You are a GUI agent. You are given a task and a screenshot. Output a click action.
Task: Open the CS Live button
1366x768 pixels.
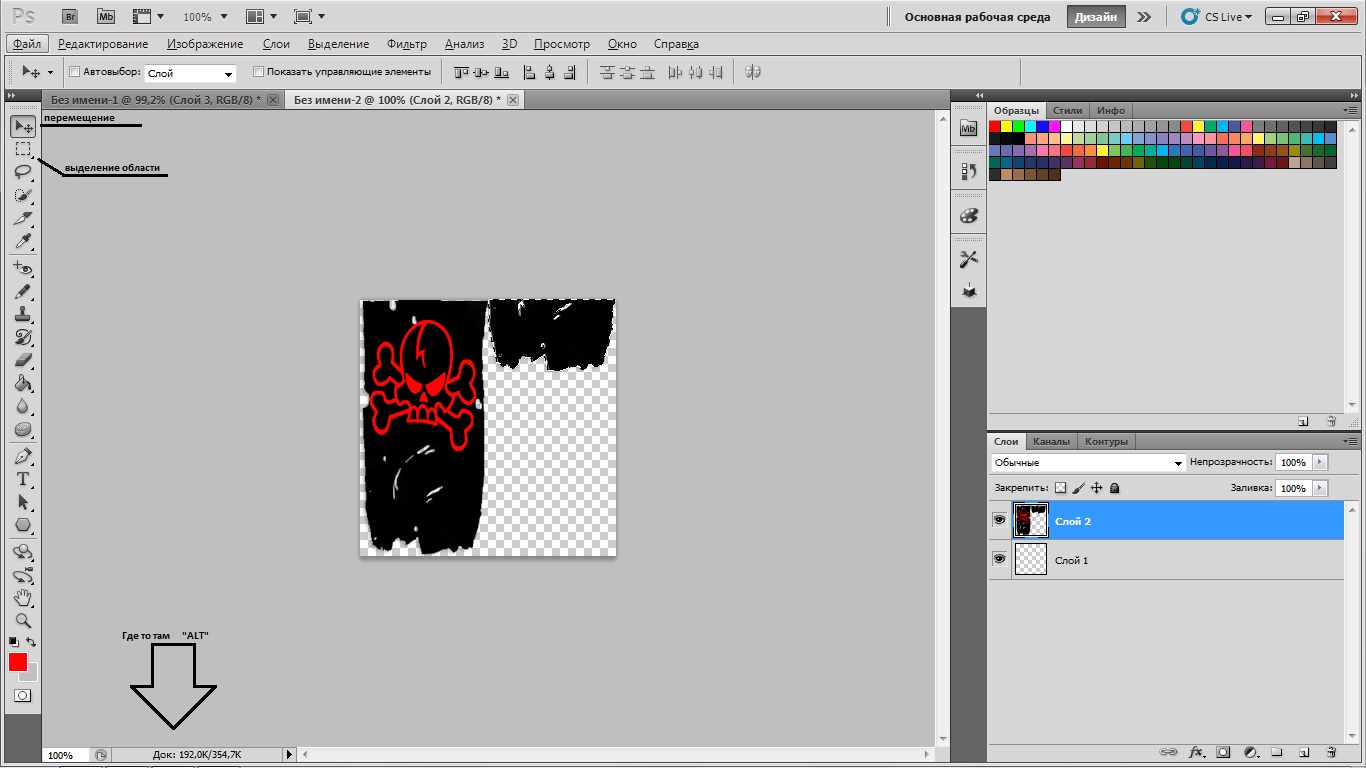[1216, 17]
